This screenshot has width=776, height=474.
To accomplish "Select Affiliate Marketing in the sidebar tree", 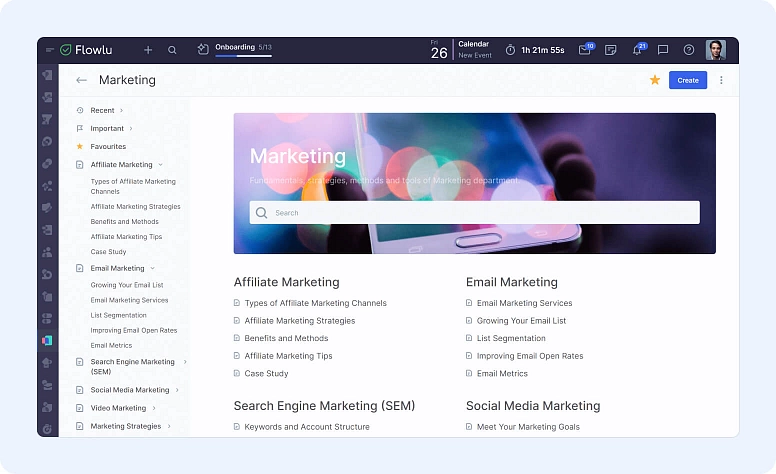I will pos(121,164).
